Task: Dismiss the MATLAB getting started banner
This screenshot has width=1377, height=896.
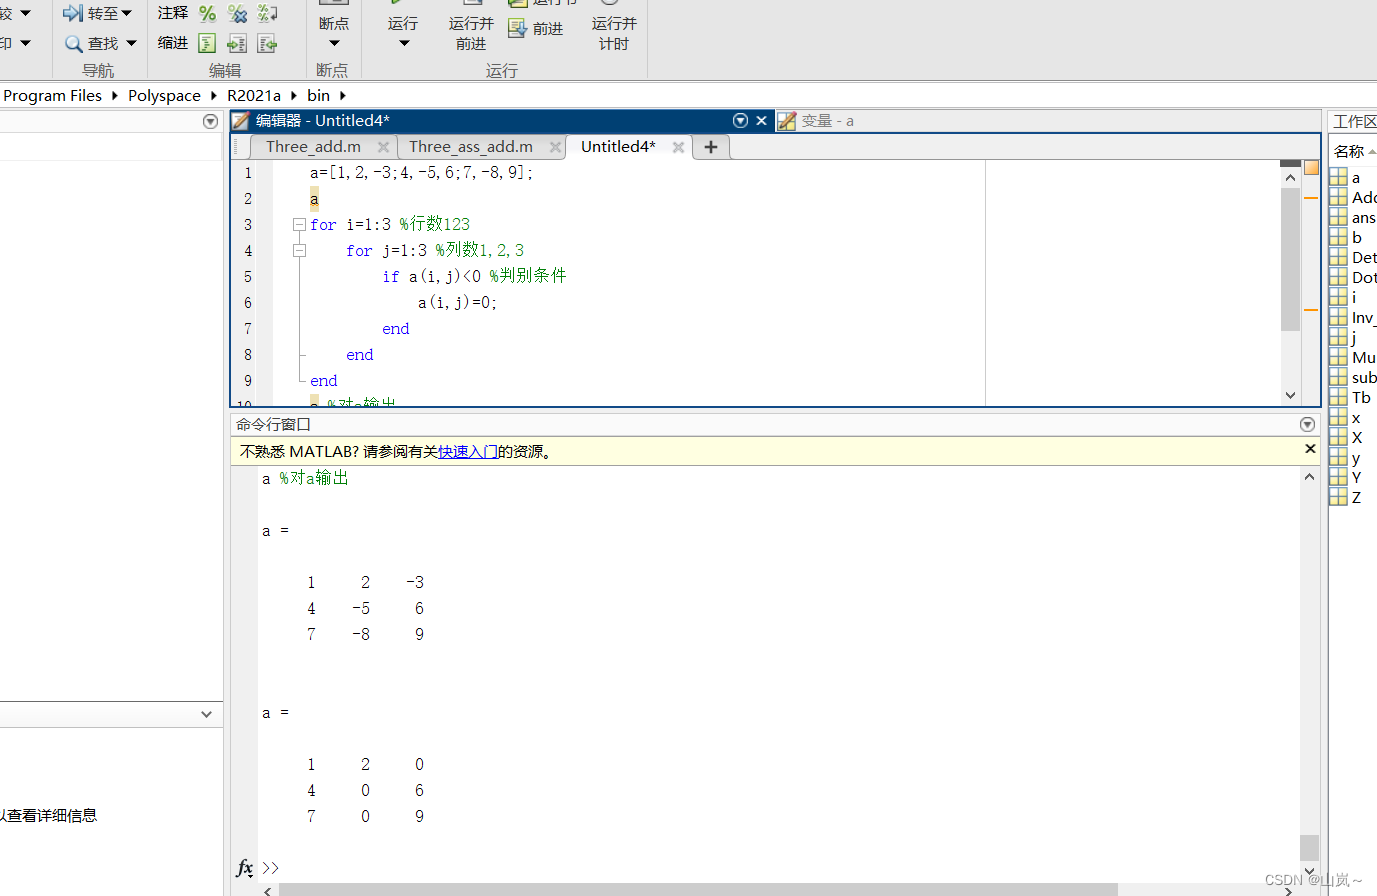Action: [x=1310, y=449]
